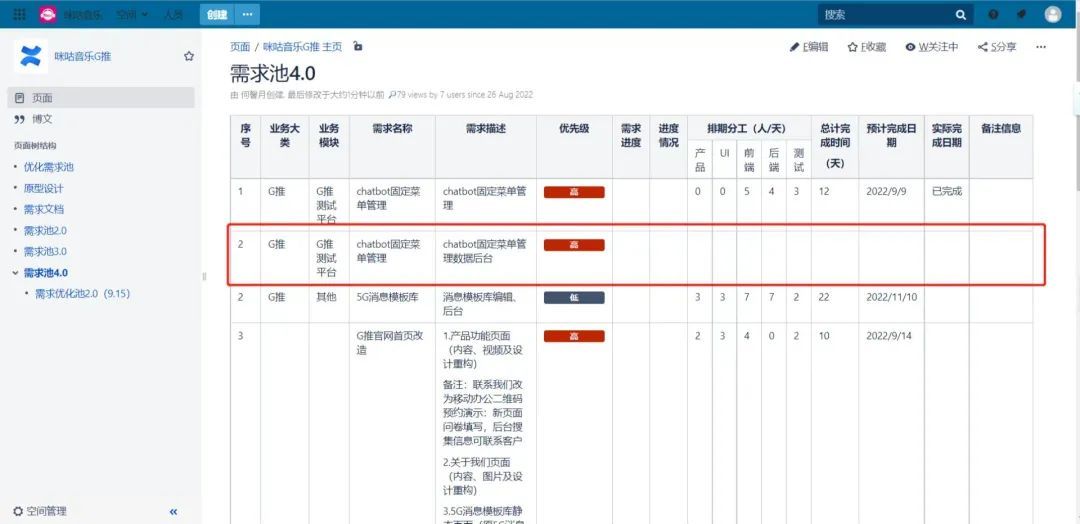Click the 79 views page statistics text
Image resolution: width=1080 pixels, height=524 pixels.
461,95
